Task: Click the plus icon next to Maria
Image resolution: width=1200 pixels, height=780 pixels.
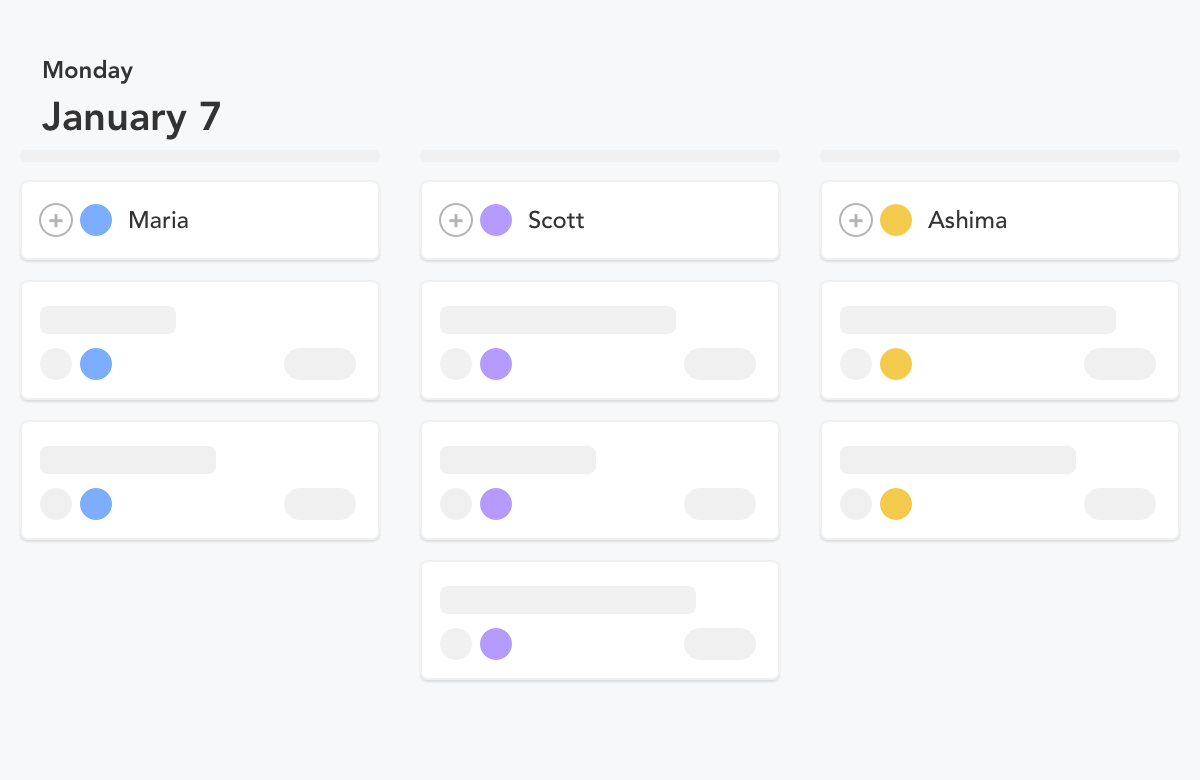Action: pyautogui.click(x=56, y=220)
